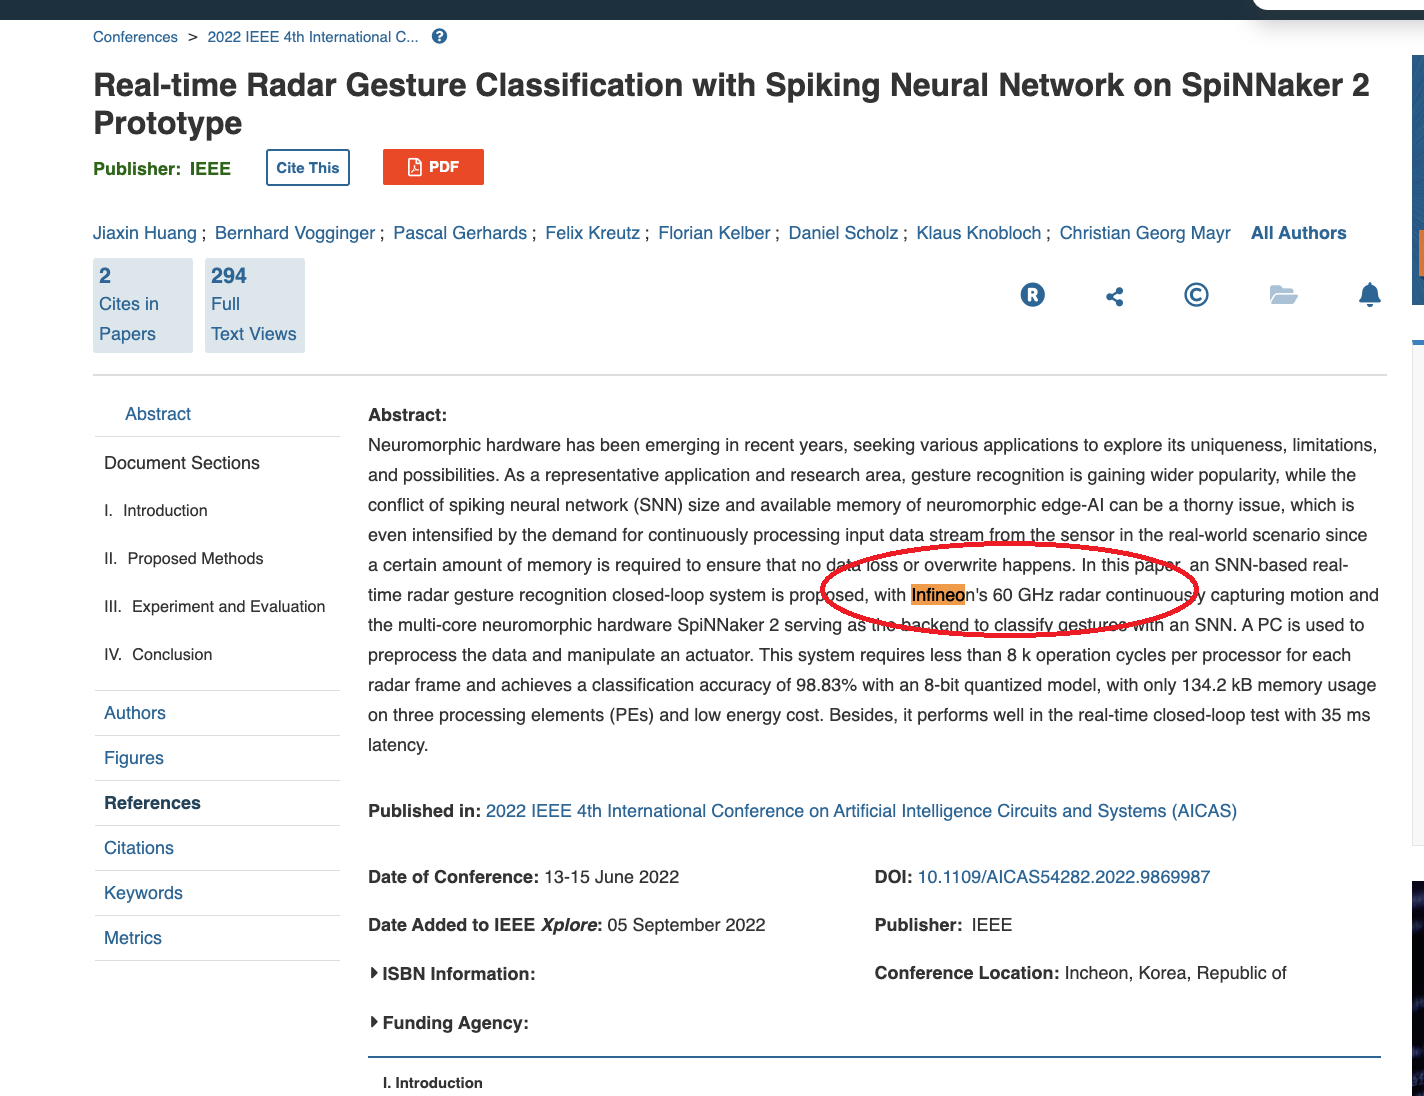The width and height of the screenshot is (1424, 1096).
Task: Click the share icon
Action: pos(1115,296)
